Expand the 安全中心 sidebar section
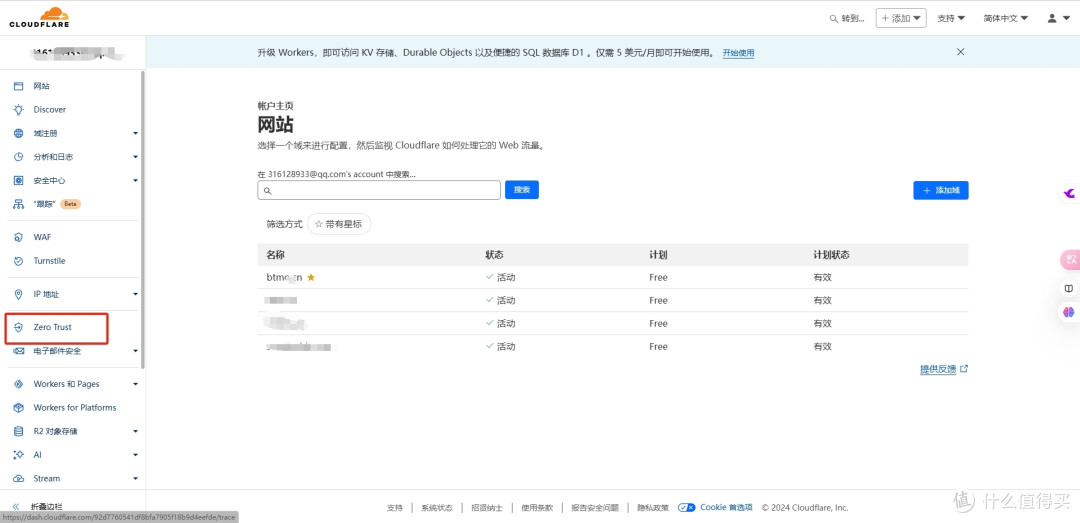The width and height of the screenshot is (1080, 523). [x=136, y=181]
